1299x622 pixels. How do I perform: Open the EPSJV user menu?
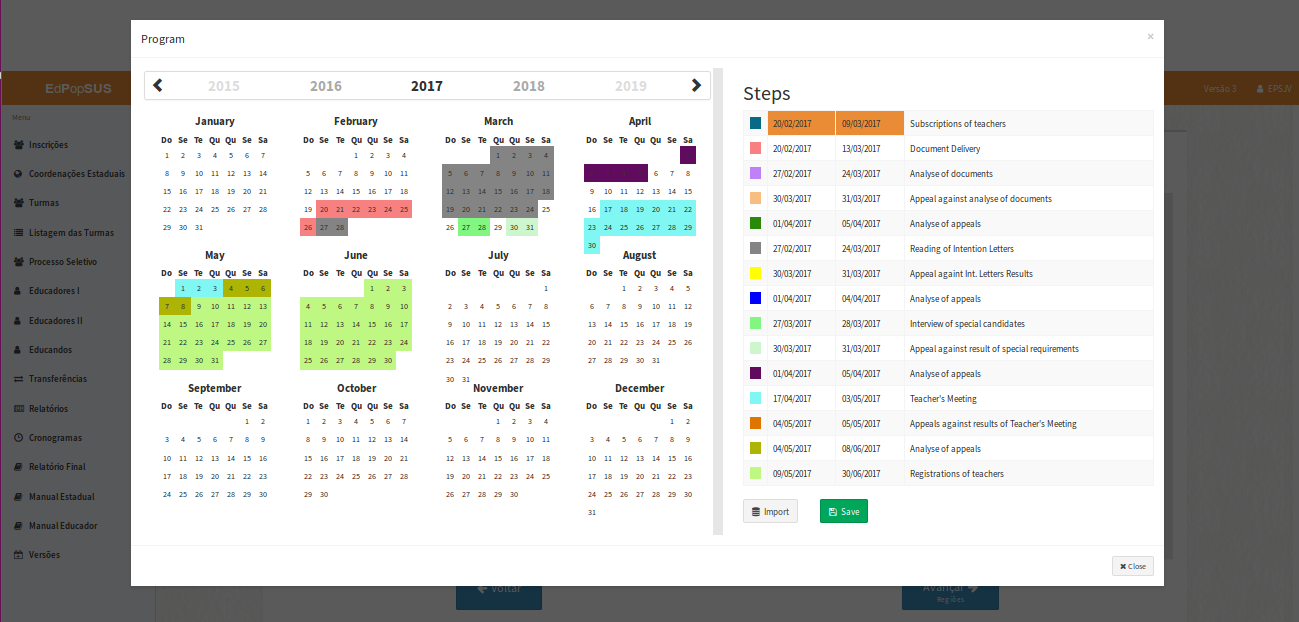(1273, 89)
